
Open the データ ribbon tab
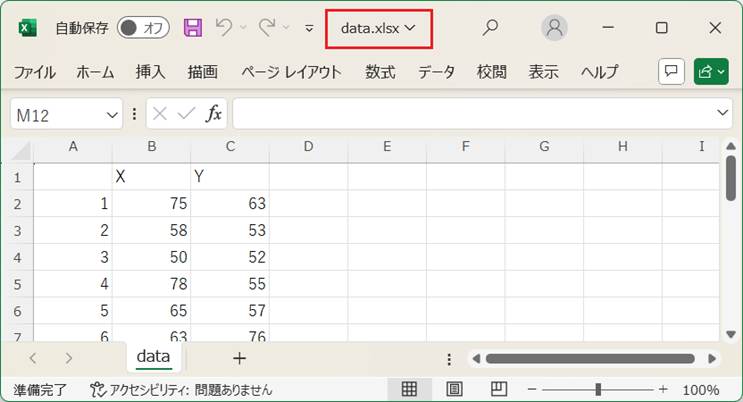[436, 72]
